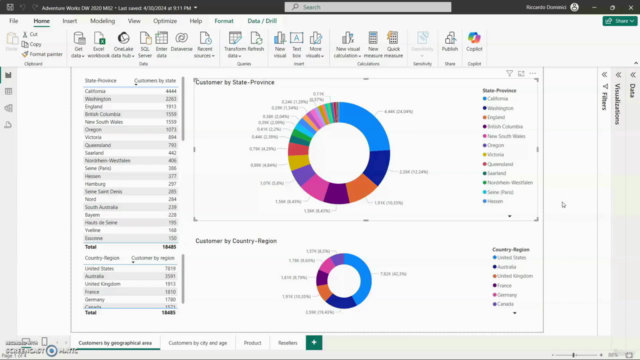The width and height of the screenshot is (640, 360).
Task: Open the Format ribbon tab
Action: point(224,21)
